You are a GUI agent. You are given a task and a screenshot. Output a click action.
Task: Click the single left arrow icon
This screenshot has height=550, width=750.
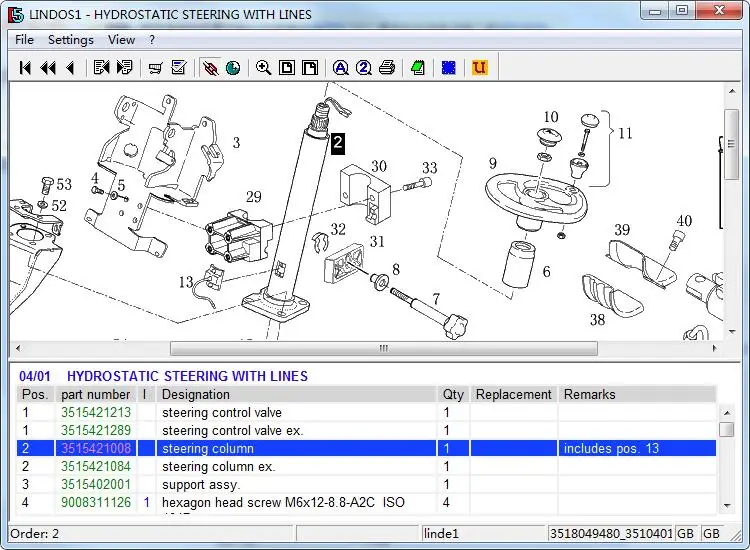click(x=69, y=68)
